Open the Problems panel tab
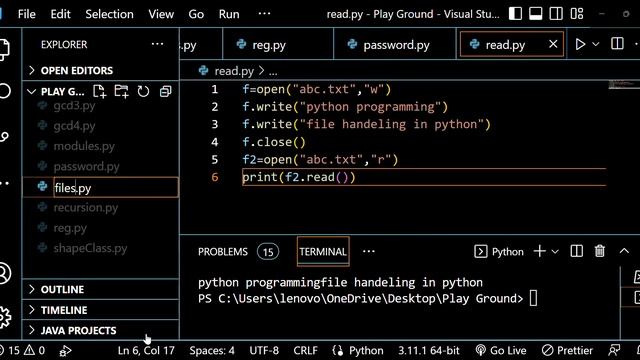 click(x=238, y=252)
